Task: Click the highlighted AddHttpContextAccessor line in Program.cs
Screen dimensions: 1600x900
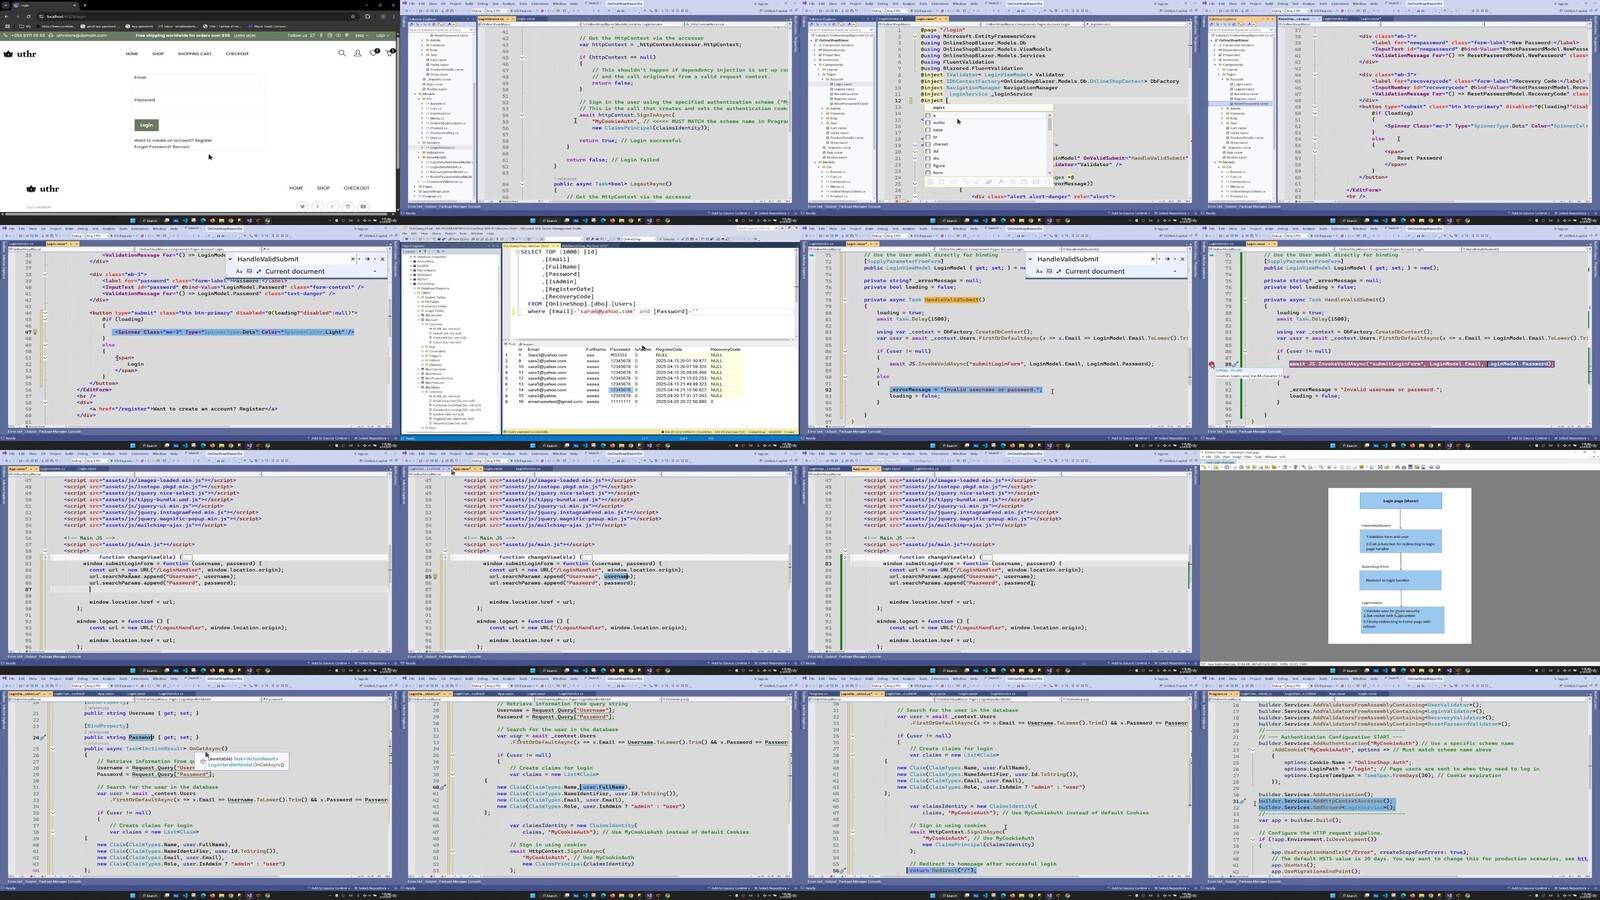Action: point(1325,801)
